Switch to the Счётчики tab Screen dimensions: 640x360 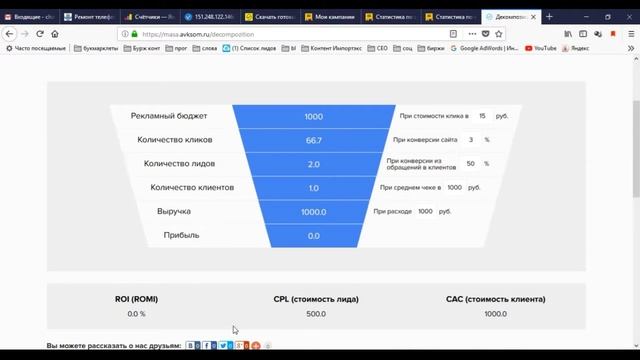coord(149,17)
